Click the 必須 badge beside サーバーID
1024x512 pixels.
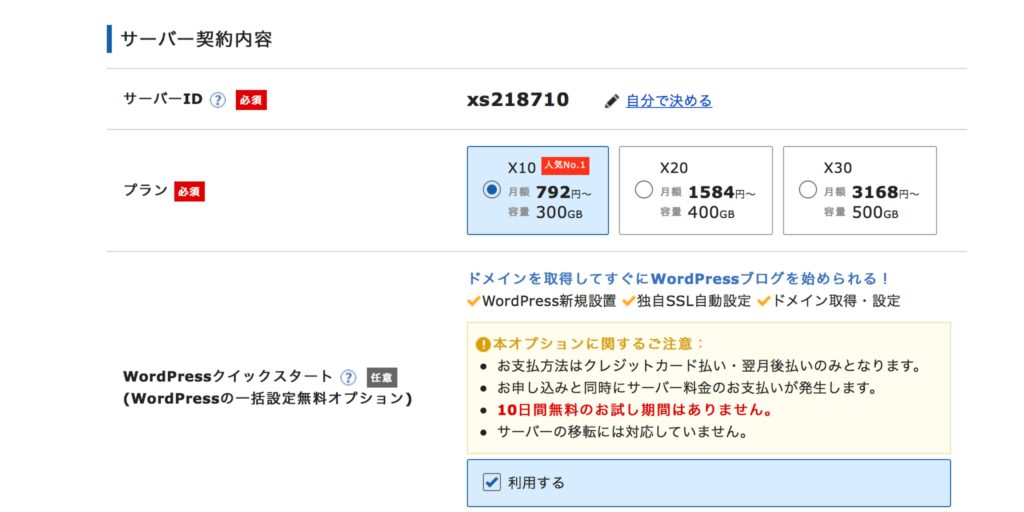251,100
